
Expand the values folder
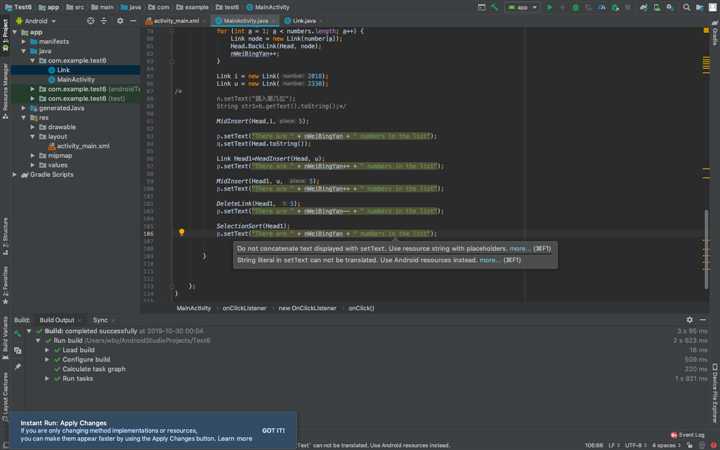(33, 165)
